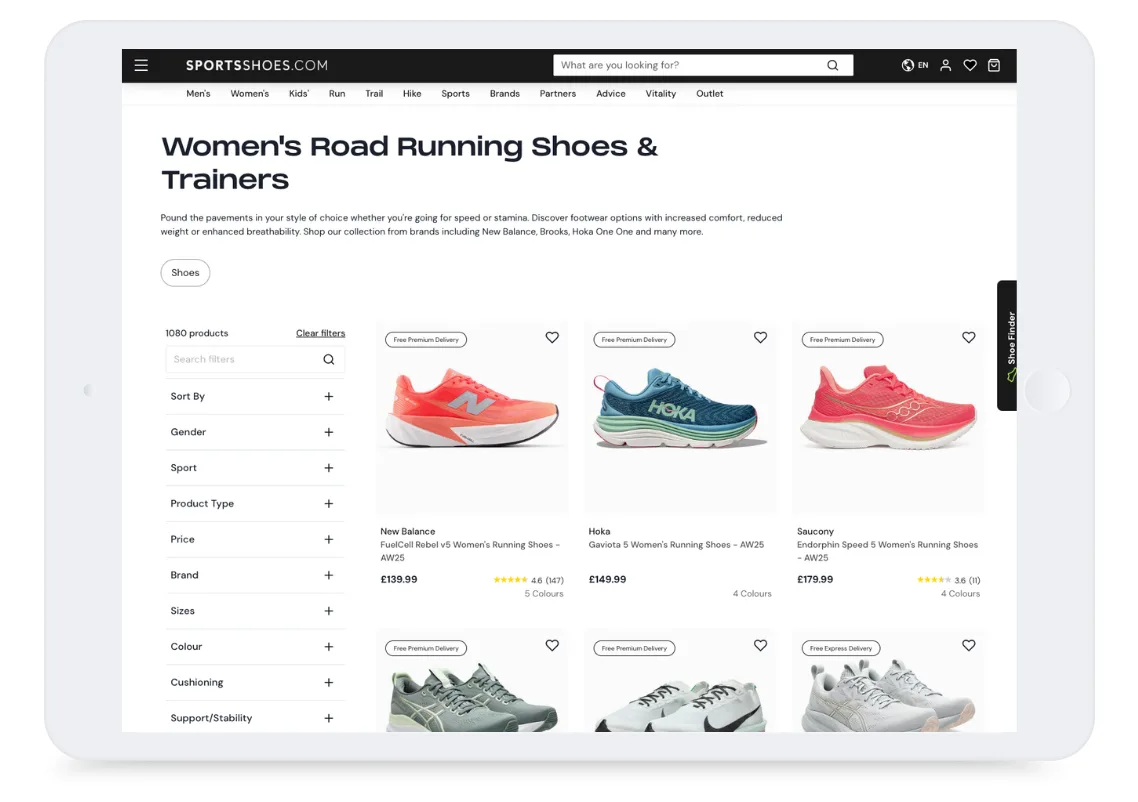This screenshot has width=1138, height=802.
Task: Expand the Sizes filter
Action: point(255,611)
